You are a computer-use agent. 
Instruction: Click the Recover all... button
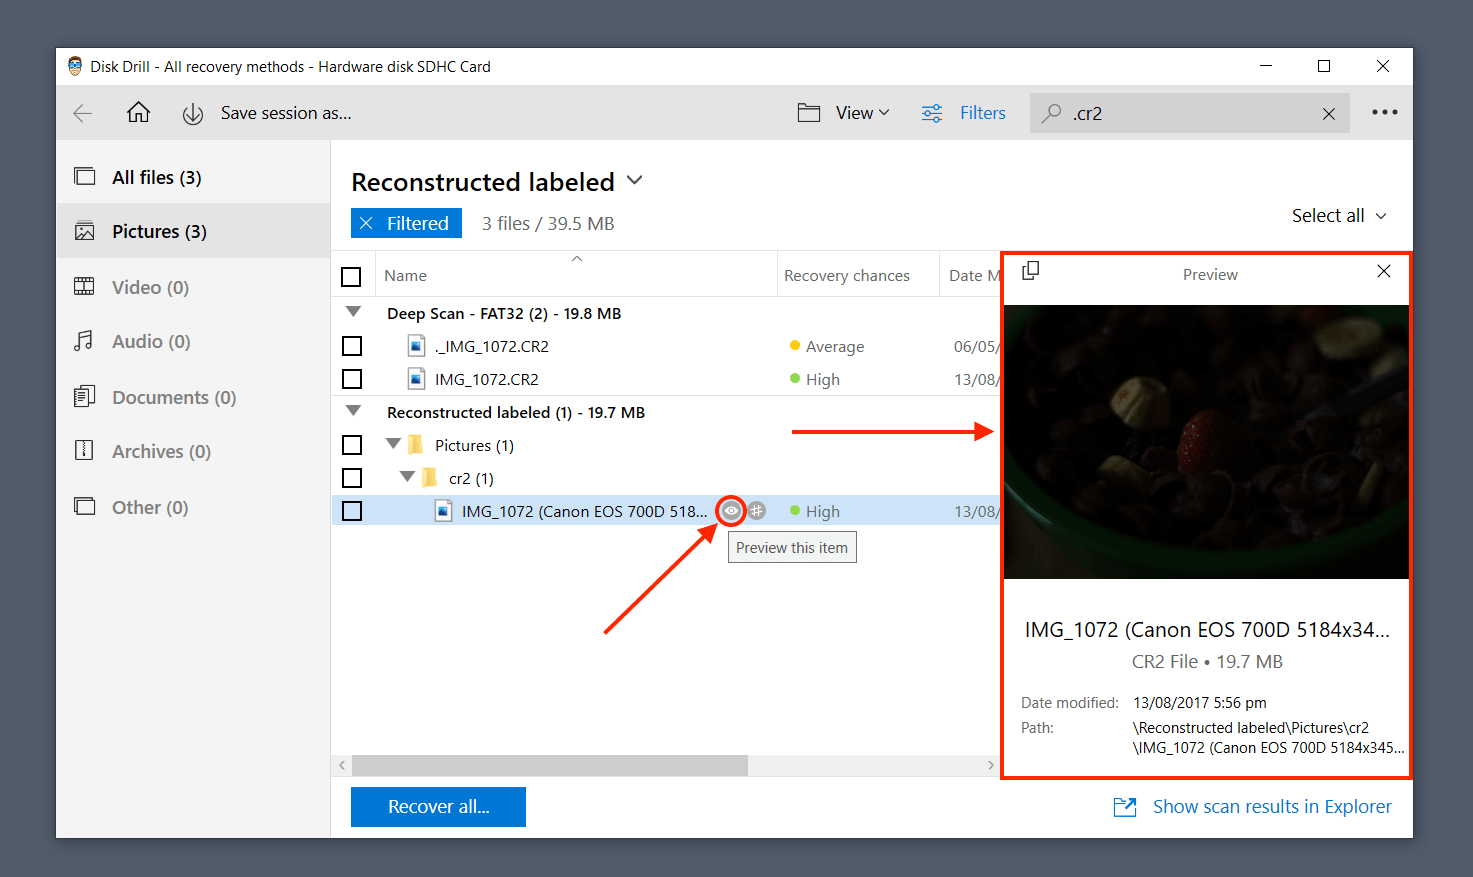point(438,807)
